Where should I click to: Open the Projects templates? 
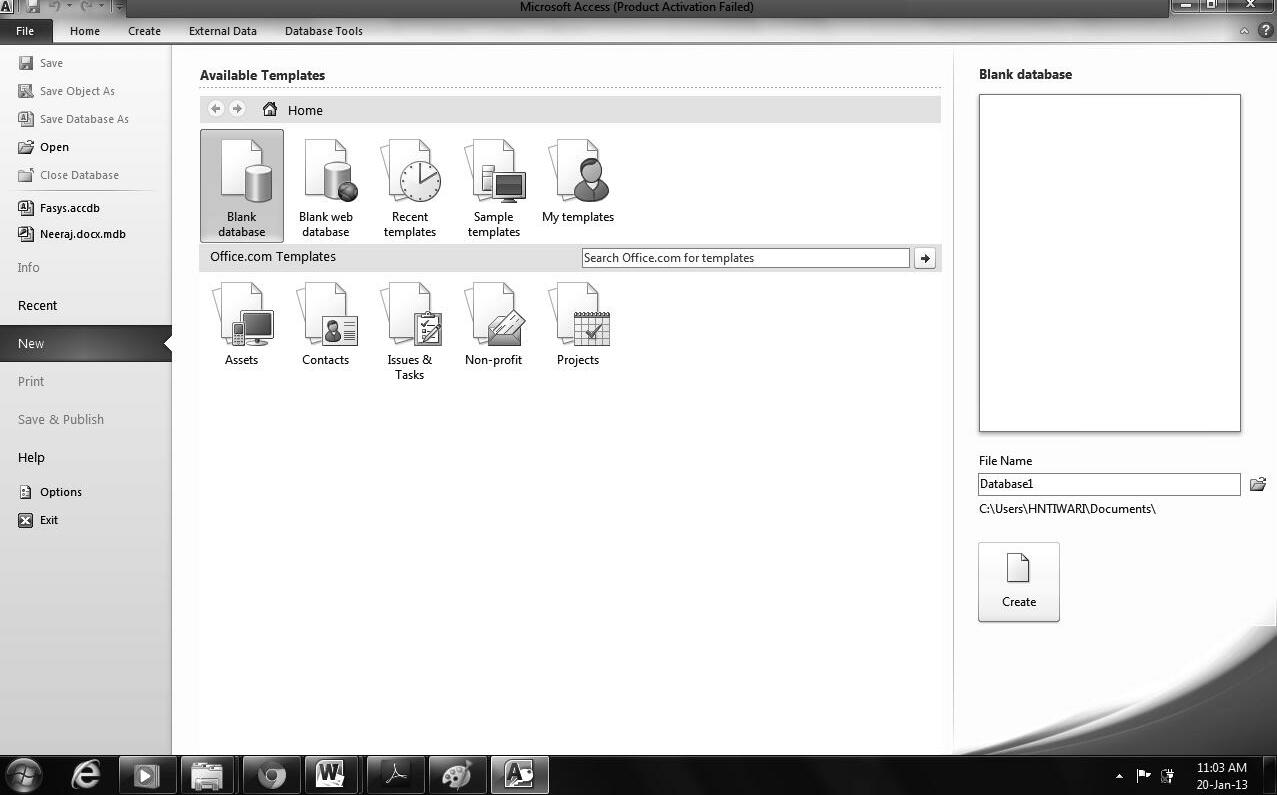578,324
